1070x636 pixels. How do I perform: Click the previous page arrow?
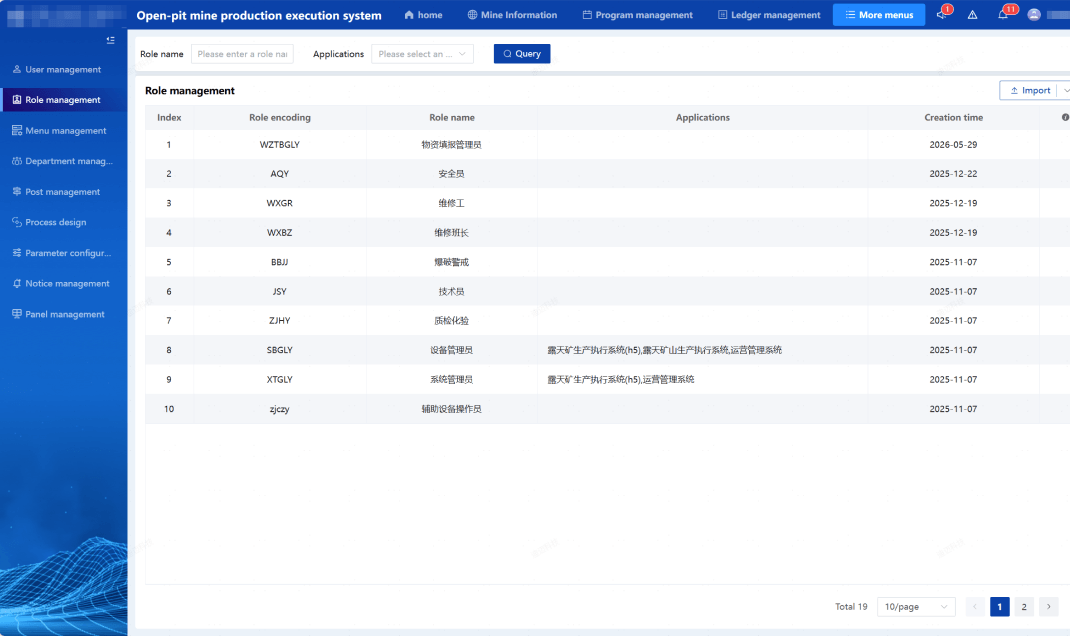(975, 607)
